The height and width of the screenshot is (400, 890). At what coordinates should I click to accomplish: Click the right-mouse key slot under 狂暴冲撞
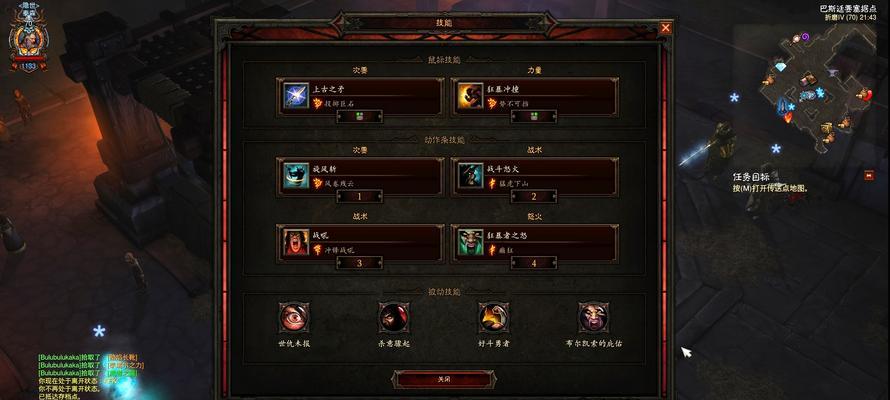534,116
